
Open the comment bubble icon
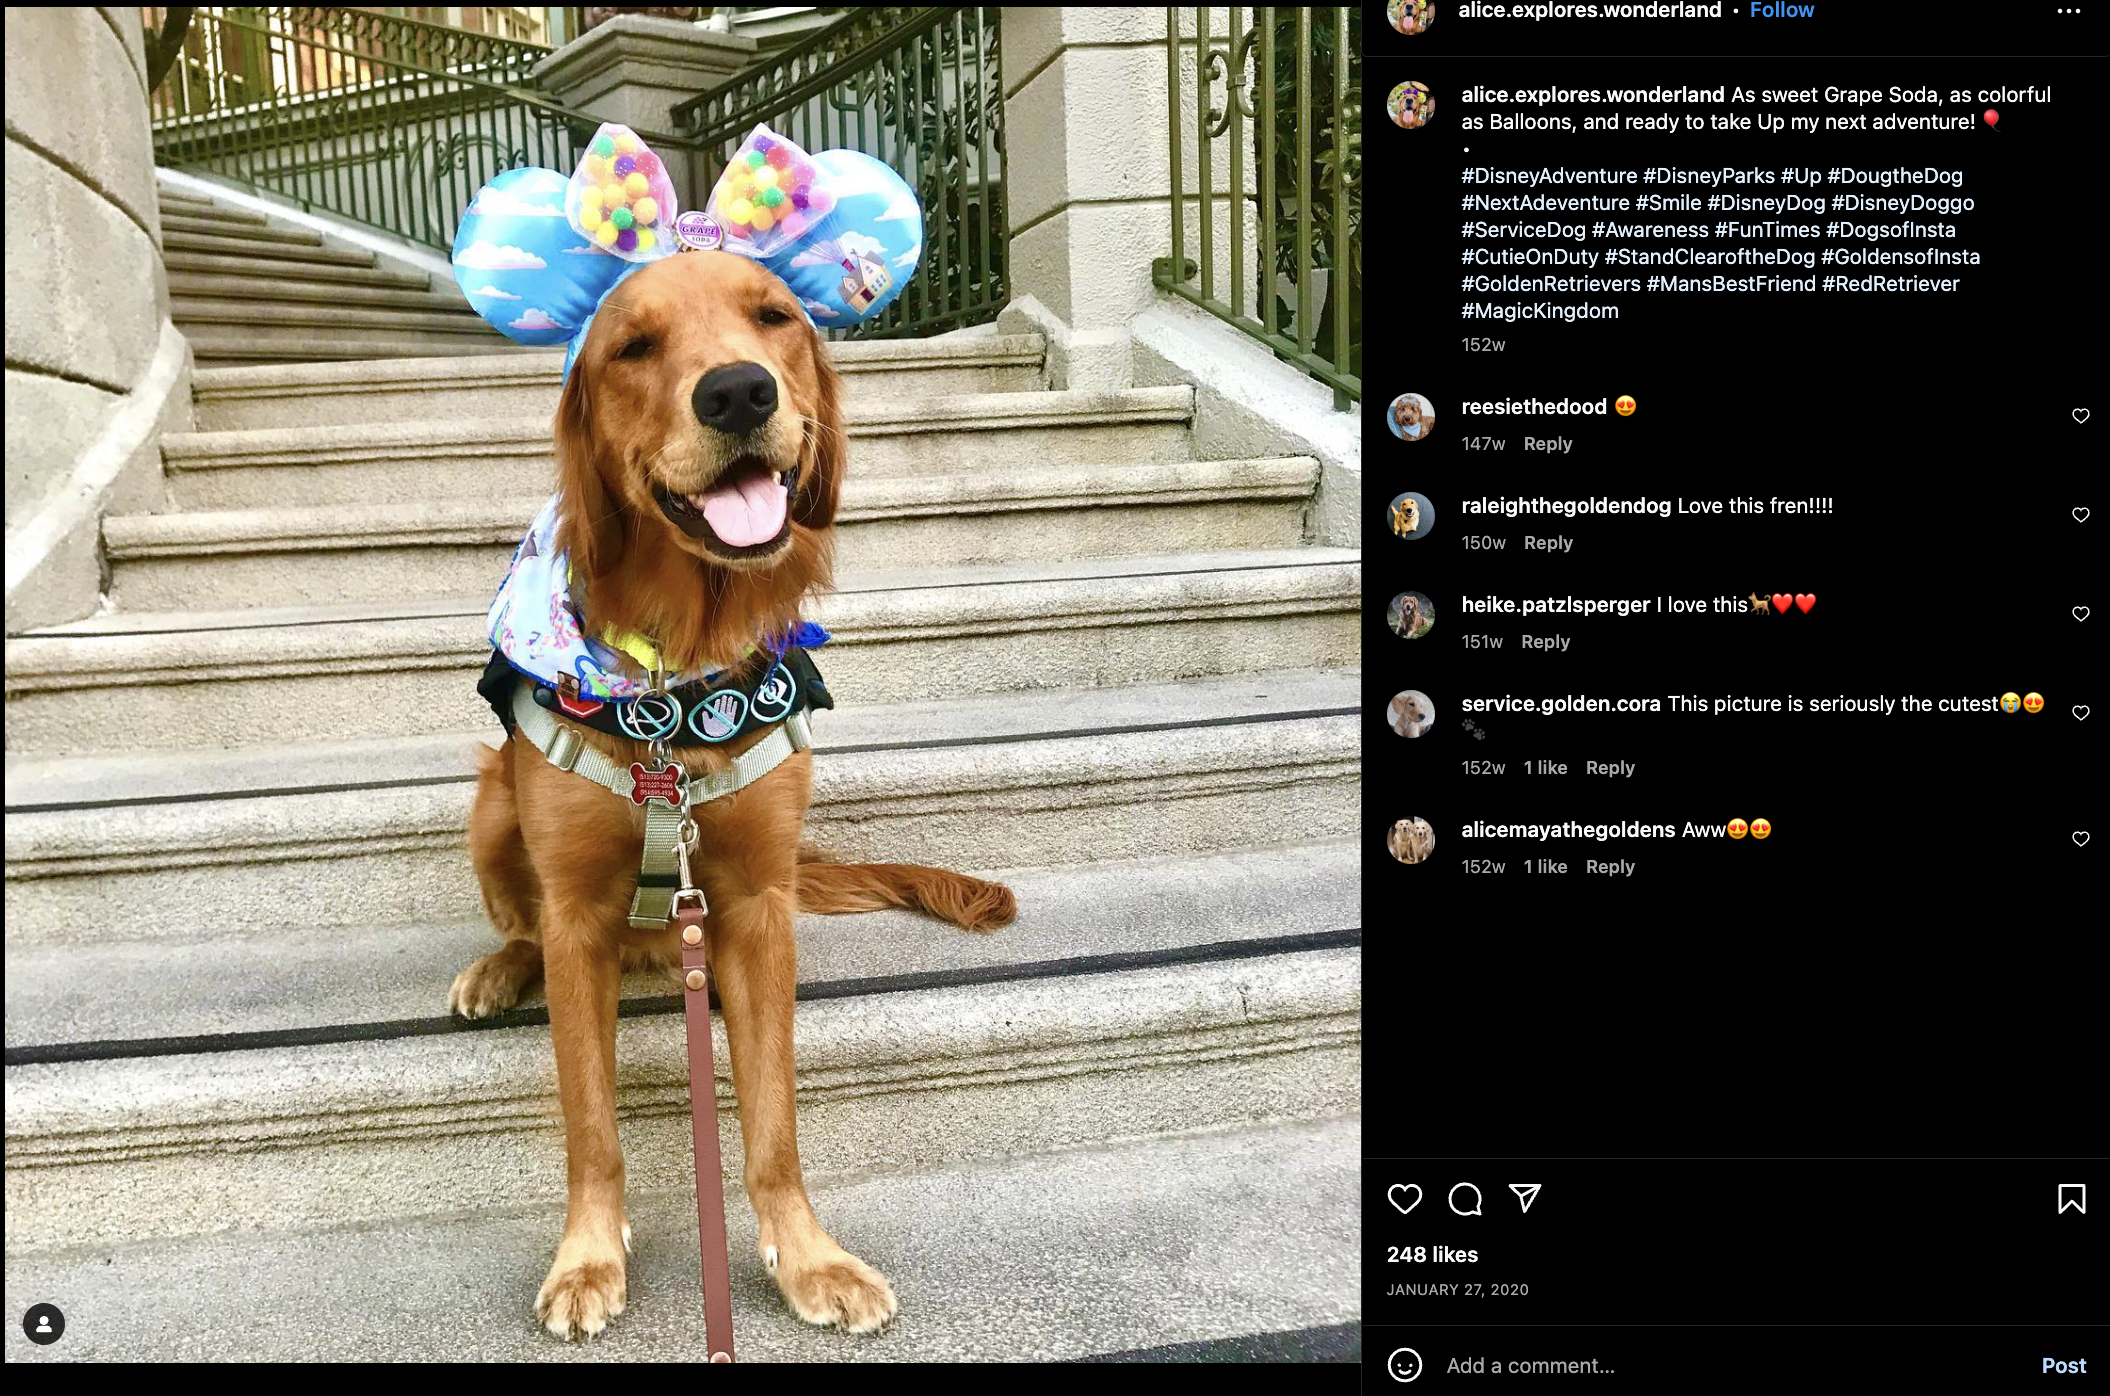1464,1198
